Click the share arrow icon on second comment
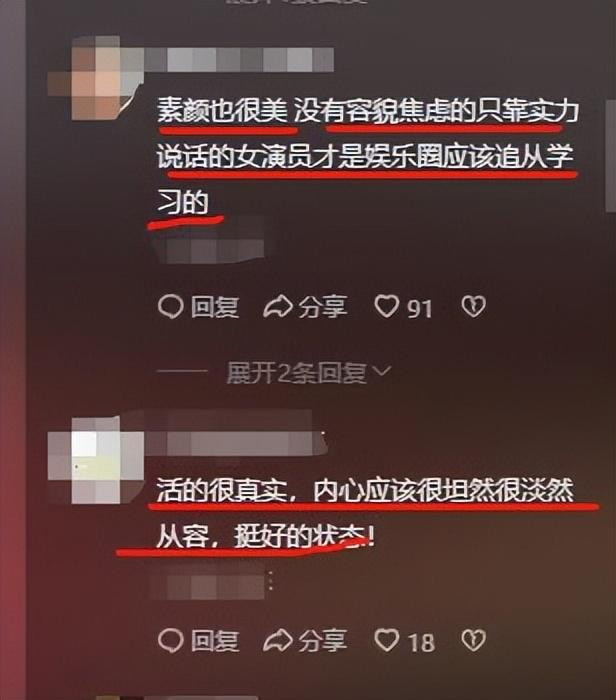 (278, 640)
